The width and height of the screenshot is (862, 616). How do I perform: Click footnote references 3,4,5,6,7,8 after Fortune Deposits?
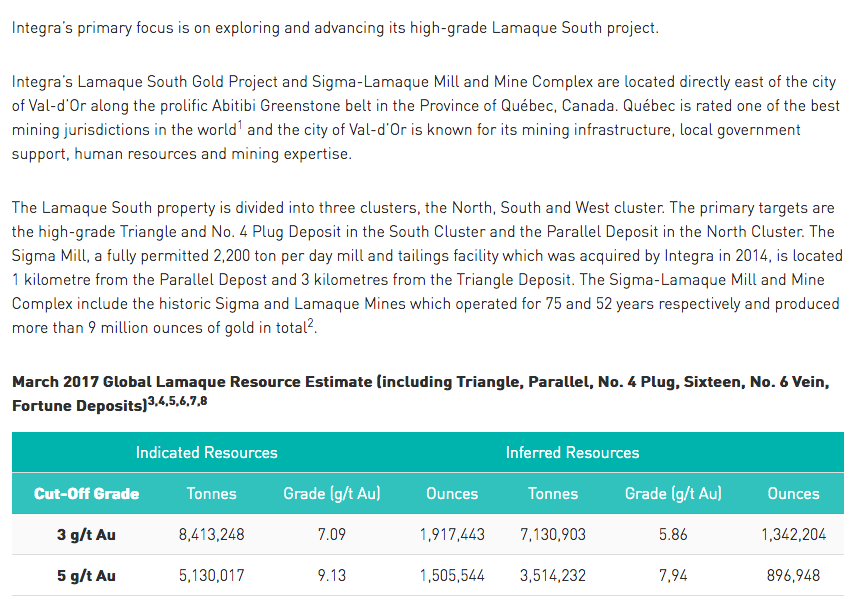[x=178, y=401]
